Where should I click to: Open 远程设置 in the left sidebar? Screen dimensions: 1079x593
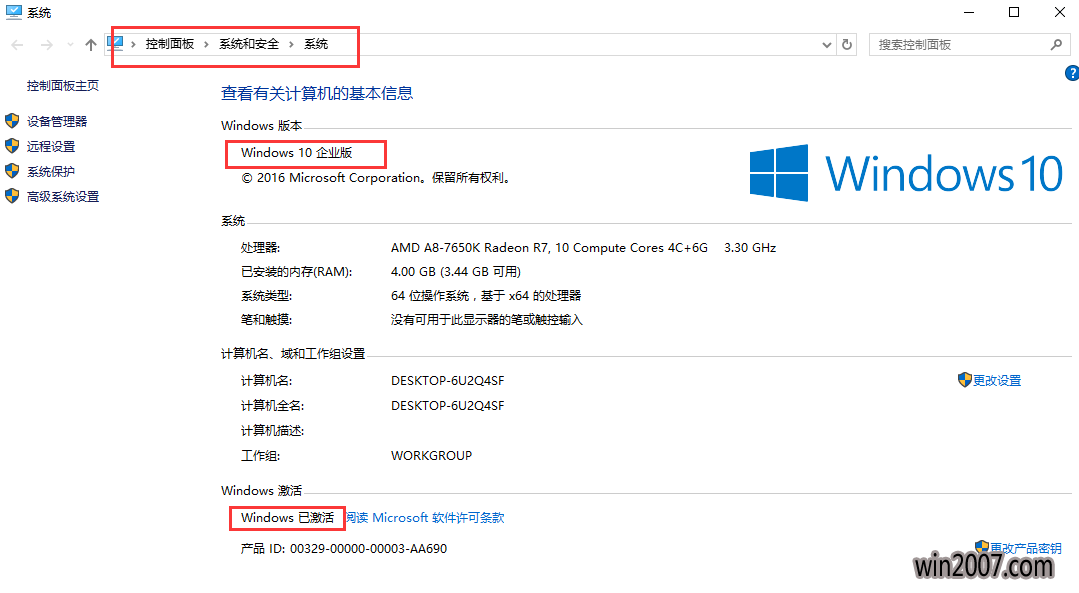[x=51, y=147]
